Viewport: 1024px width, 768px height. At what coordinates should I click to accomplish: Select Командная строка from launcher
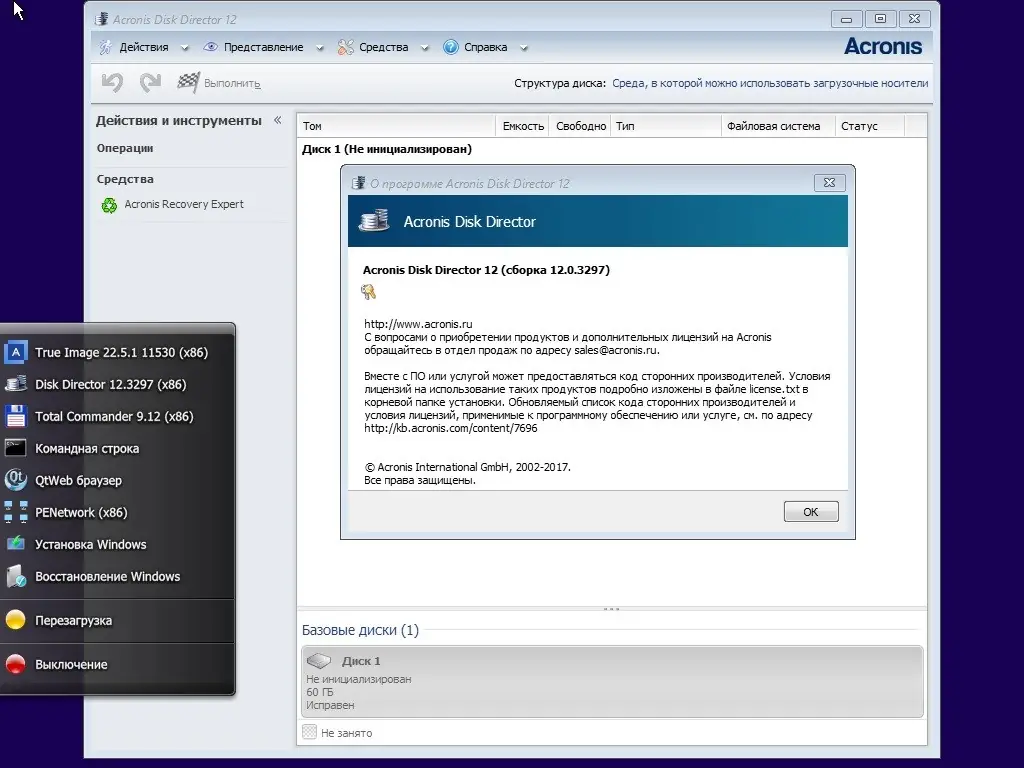[x=118, y=448]
